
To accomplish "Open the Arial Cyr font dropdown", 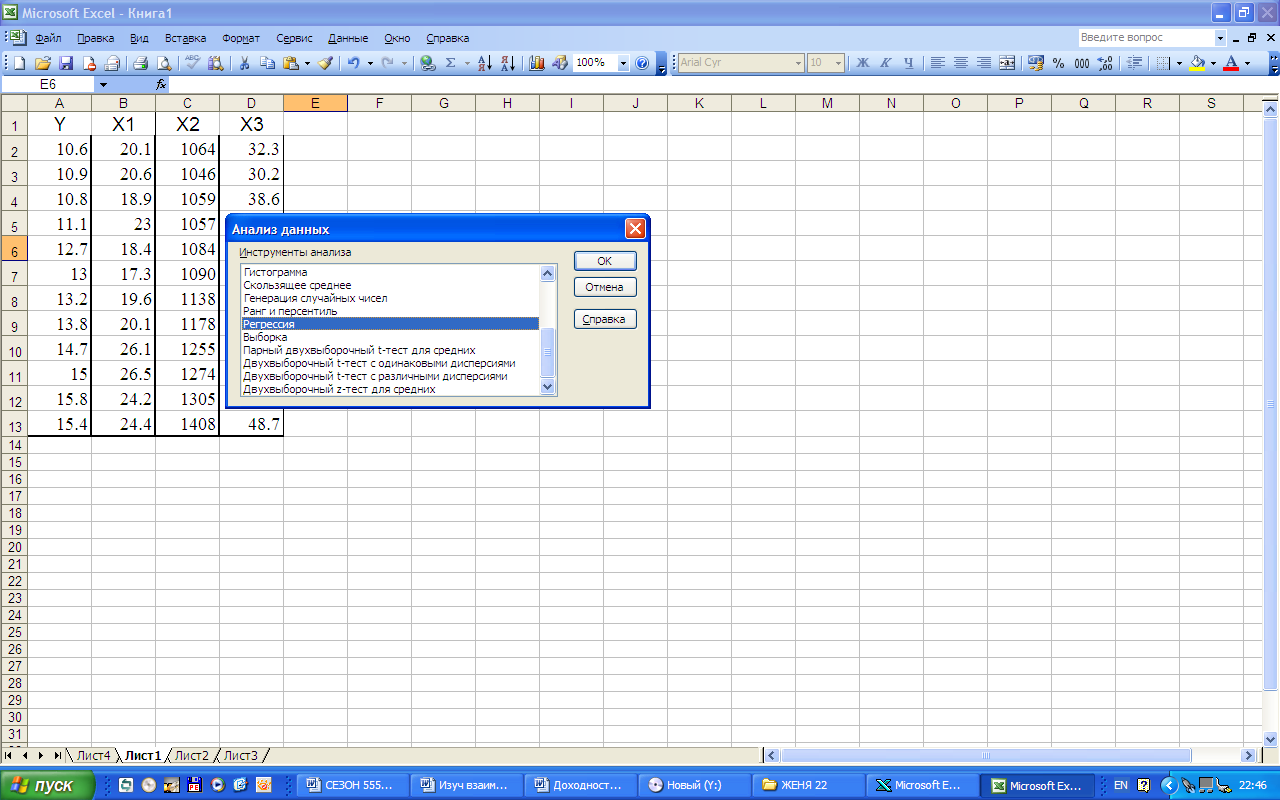I will [798, 63].
